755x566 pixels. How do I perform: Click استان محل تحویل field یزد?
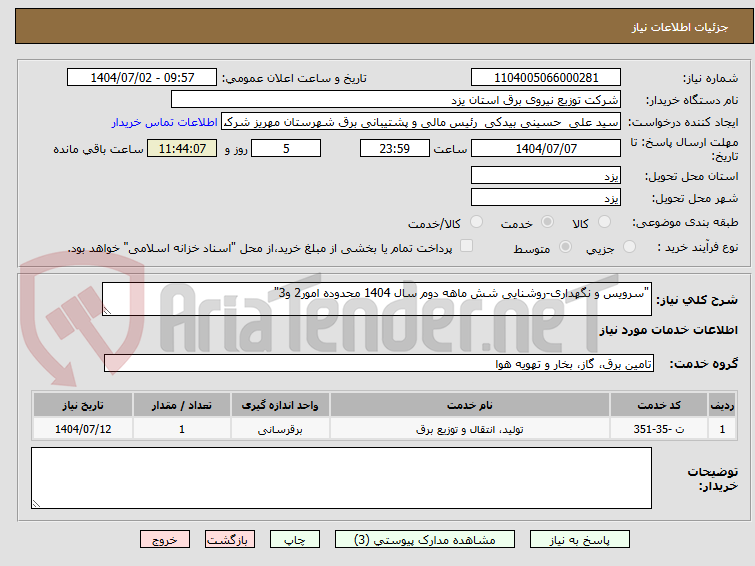coord(546,175)
